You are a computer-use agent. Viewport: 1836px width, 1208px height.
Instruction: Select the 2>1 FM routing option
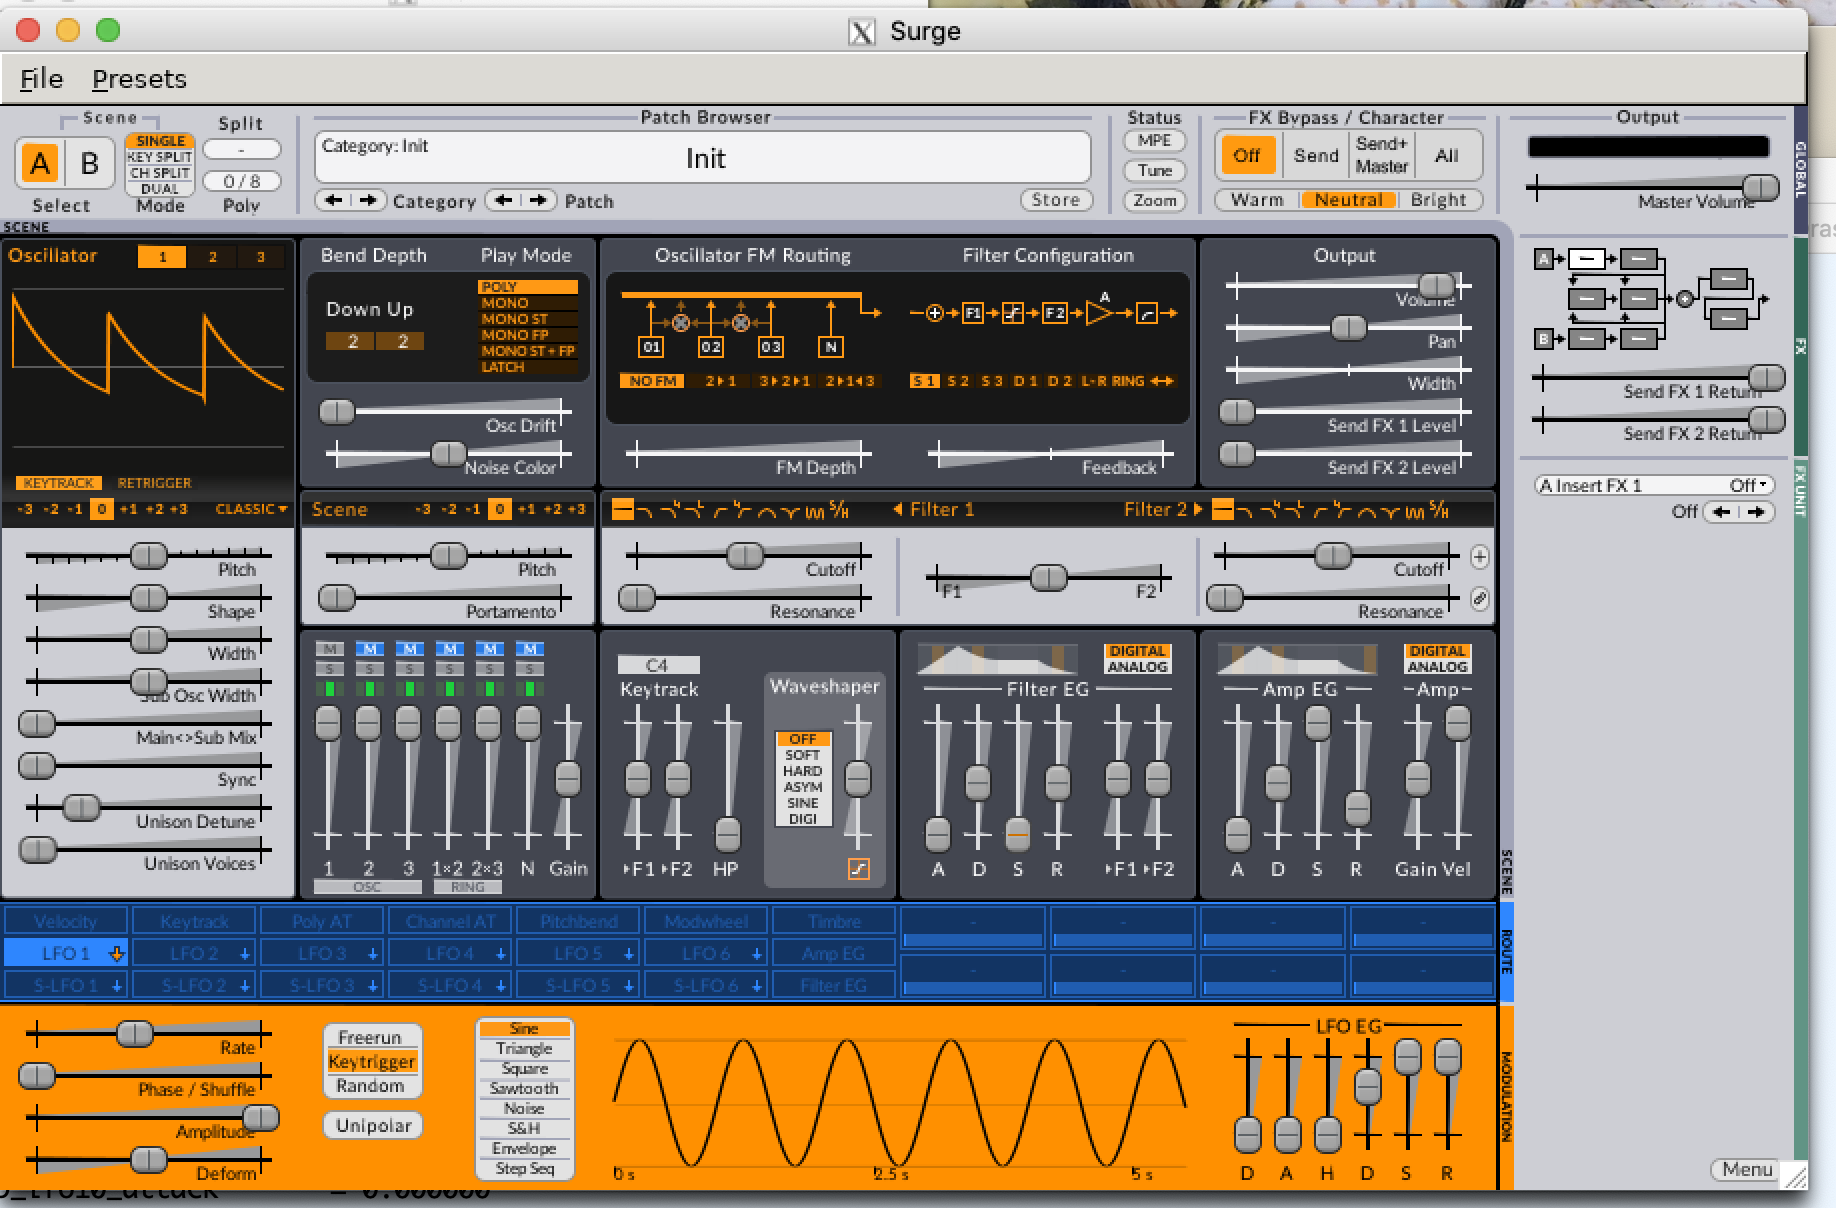720,381
